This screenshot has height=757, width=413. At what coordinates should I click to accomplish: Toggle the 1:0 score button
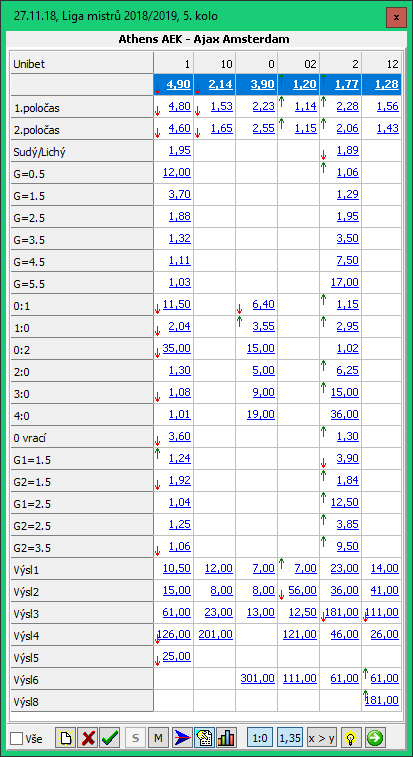(260, 738)
